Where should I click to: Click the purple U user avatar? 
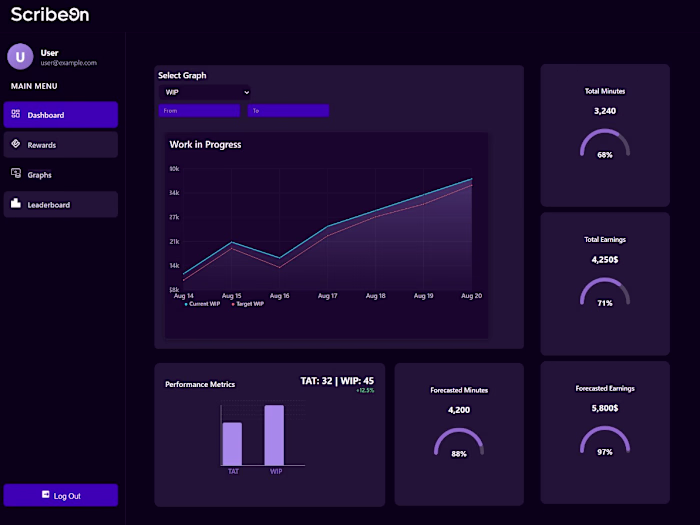20,57
